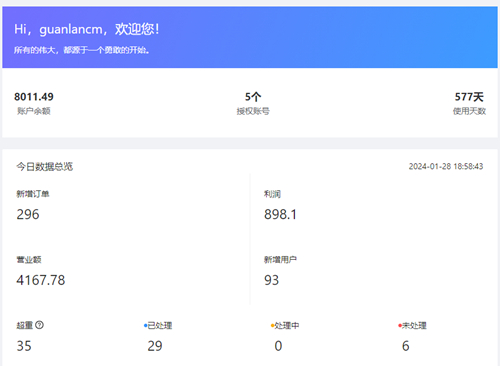500x366 pixels.
Task: Click the 营业额 label
Action: click(29, 259)
